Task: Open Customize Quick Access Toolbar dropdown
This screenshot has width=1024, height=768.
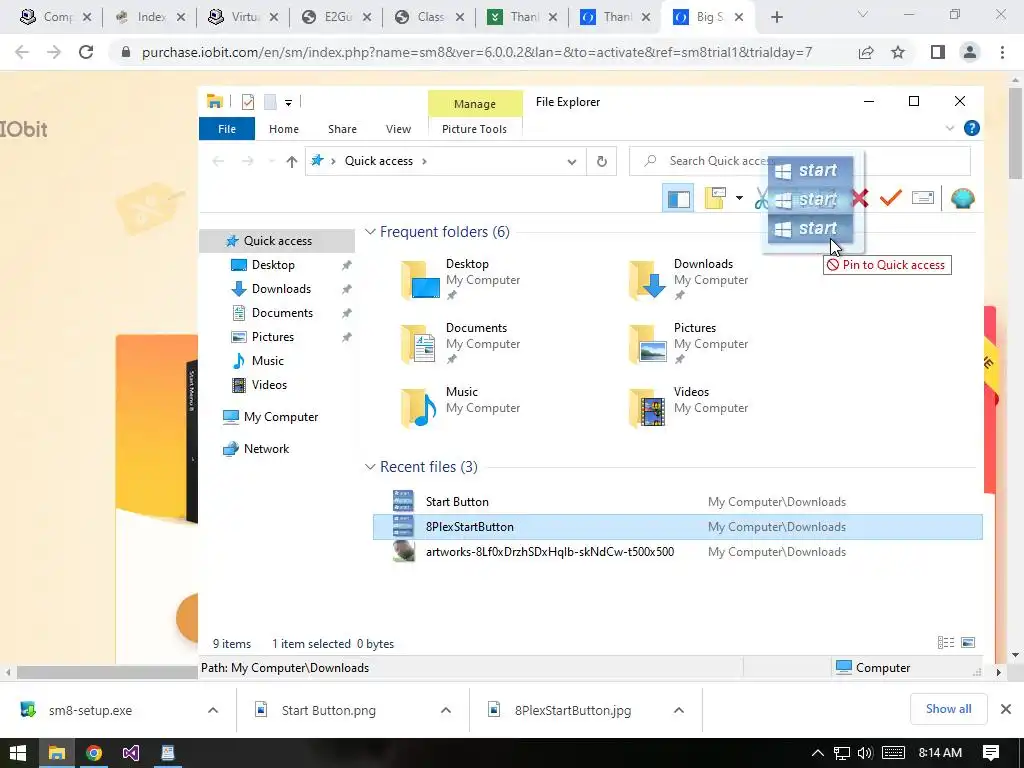Action: [x=288, y=103]
